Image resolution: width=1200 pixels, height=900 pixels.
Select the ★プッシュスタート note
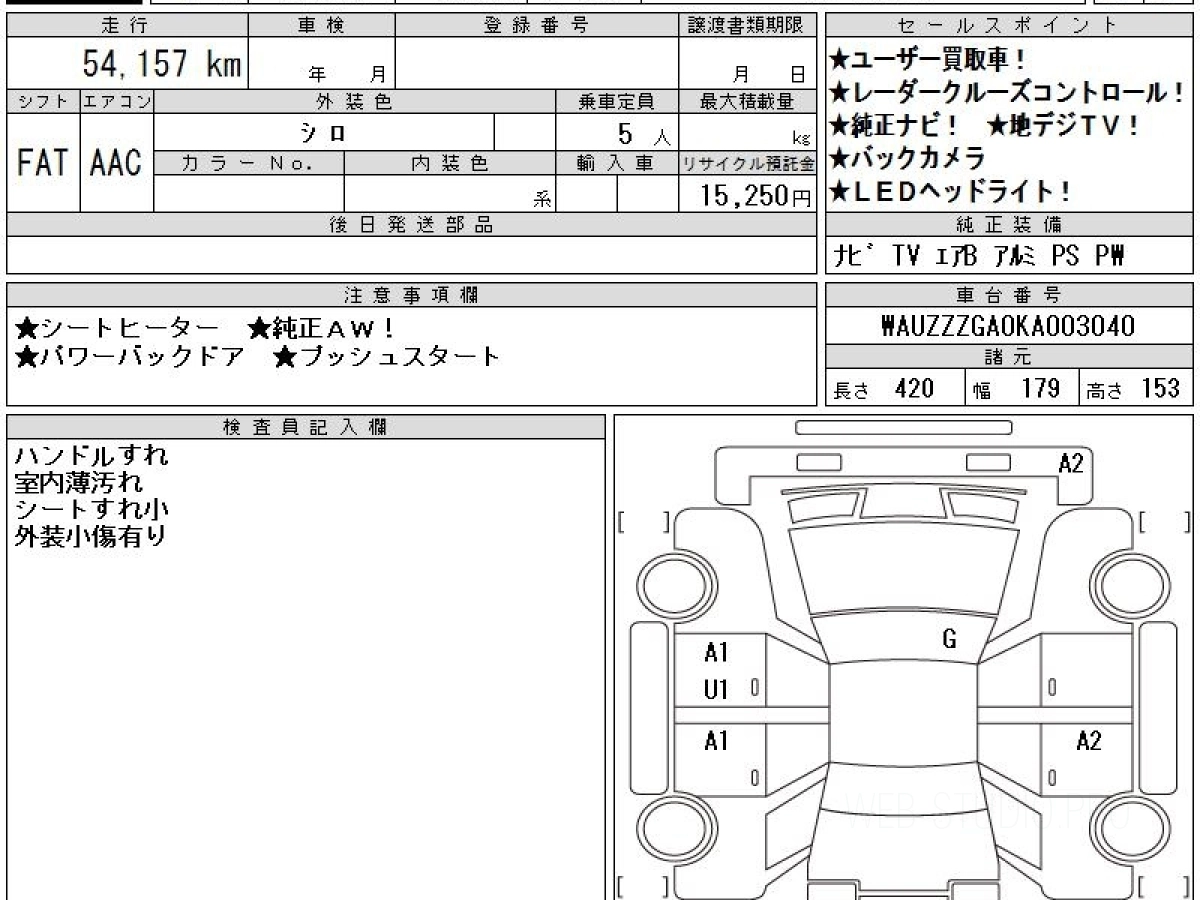coord(386,356)
